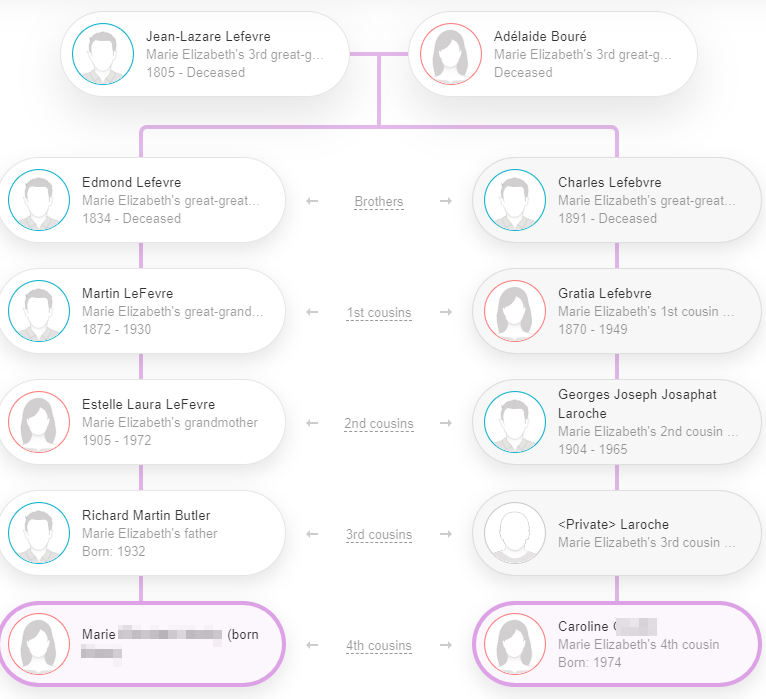Open Georges Joseph Josaphat Laroche's name
766x699 pixels.
637,404
